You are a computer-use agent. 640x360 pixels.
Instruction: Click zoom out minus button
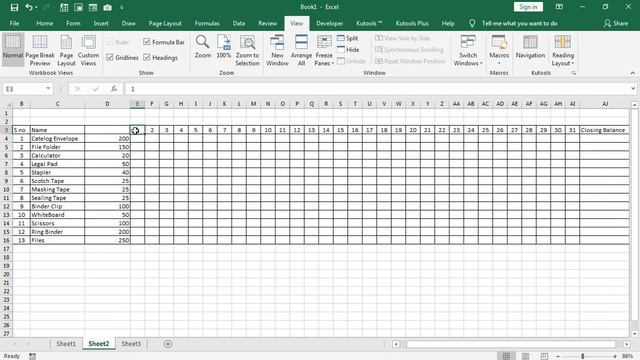[x=558, y=356]
